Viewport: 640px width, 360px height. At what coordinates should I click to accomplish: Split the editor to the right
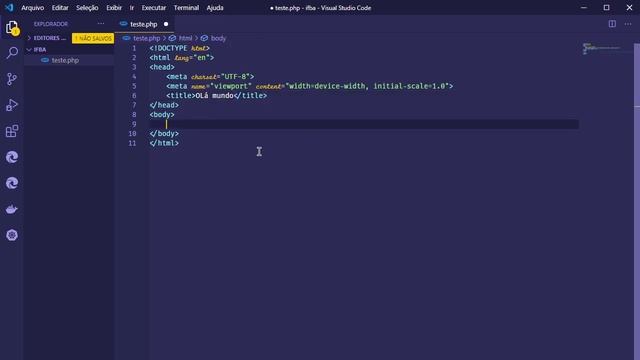(x=612, y=24)
